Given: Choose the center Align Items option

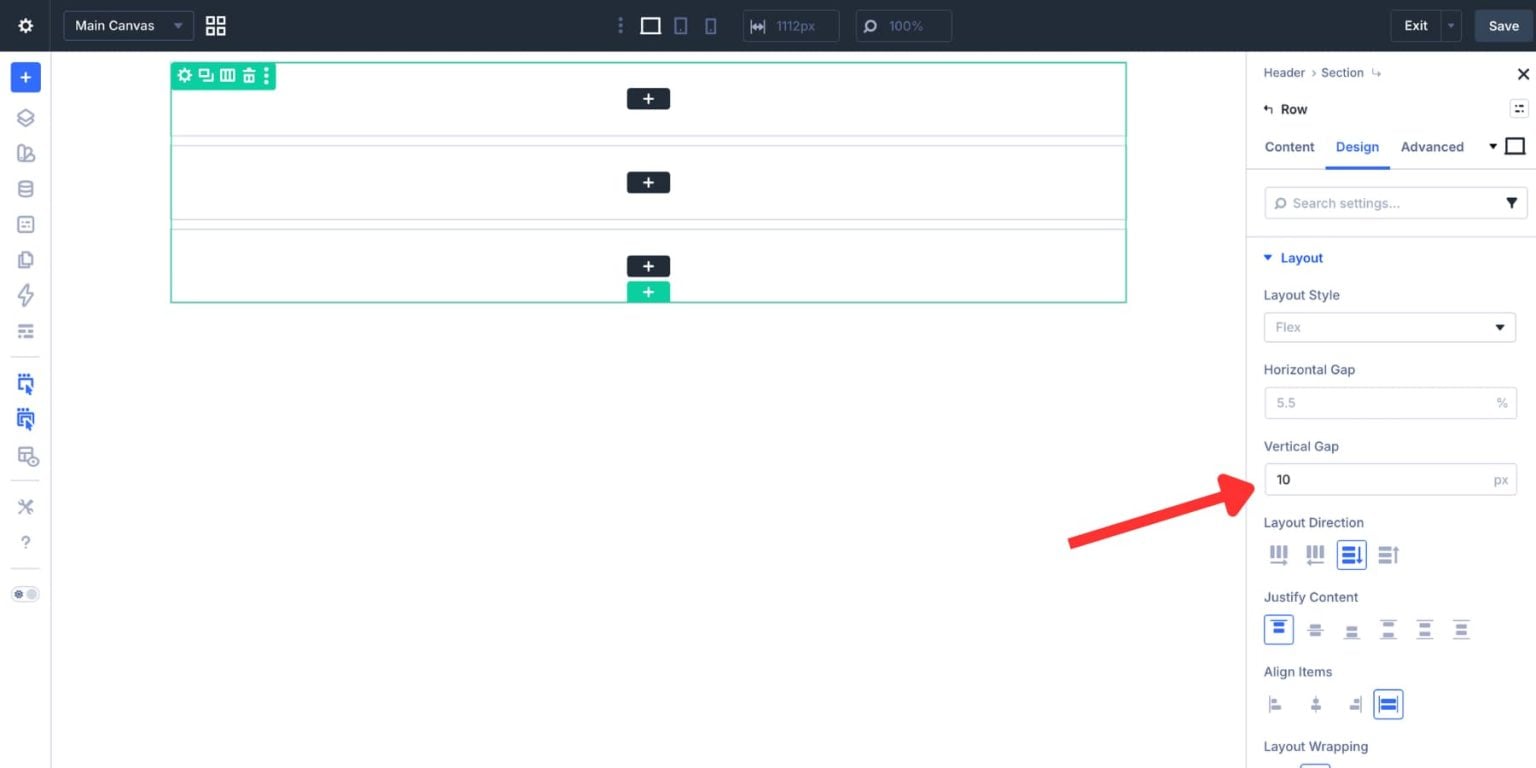Looking at the screenshot, I should pyautogui.click(x=1316, y=704).
